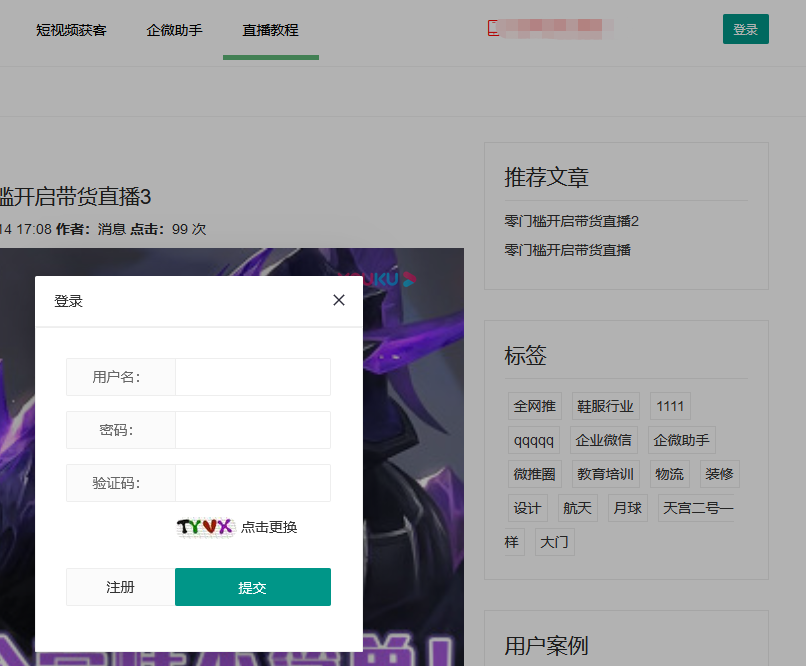
Task: Click the red phone icon in header
Action: (x=493, y=28)
